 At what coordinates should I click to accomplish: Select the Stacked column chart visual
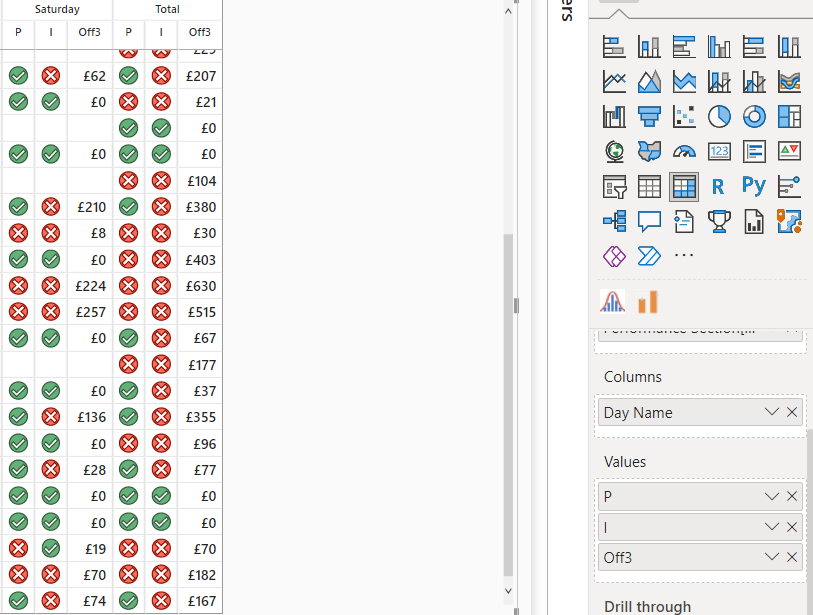(649, 47)
